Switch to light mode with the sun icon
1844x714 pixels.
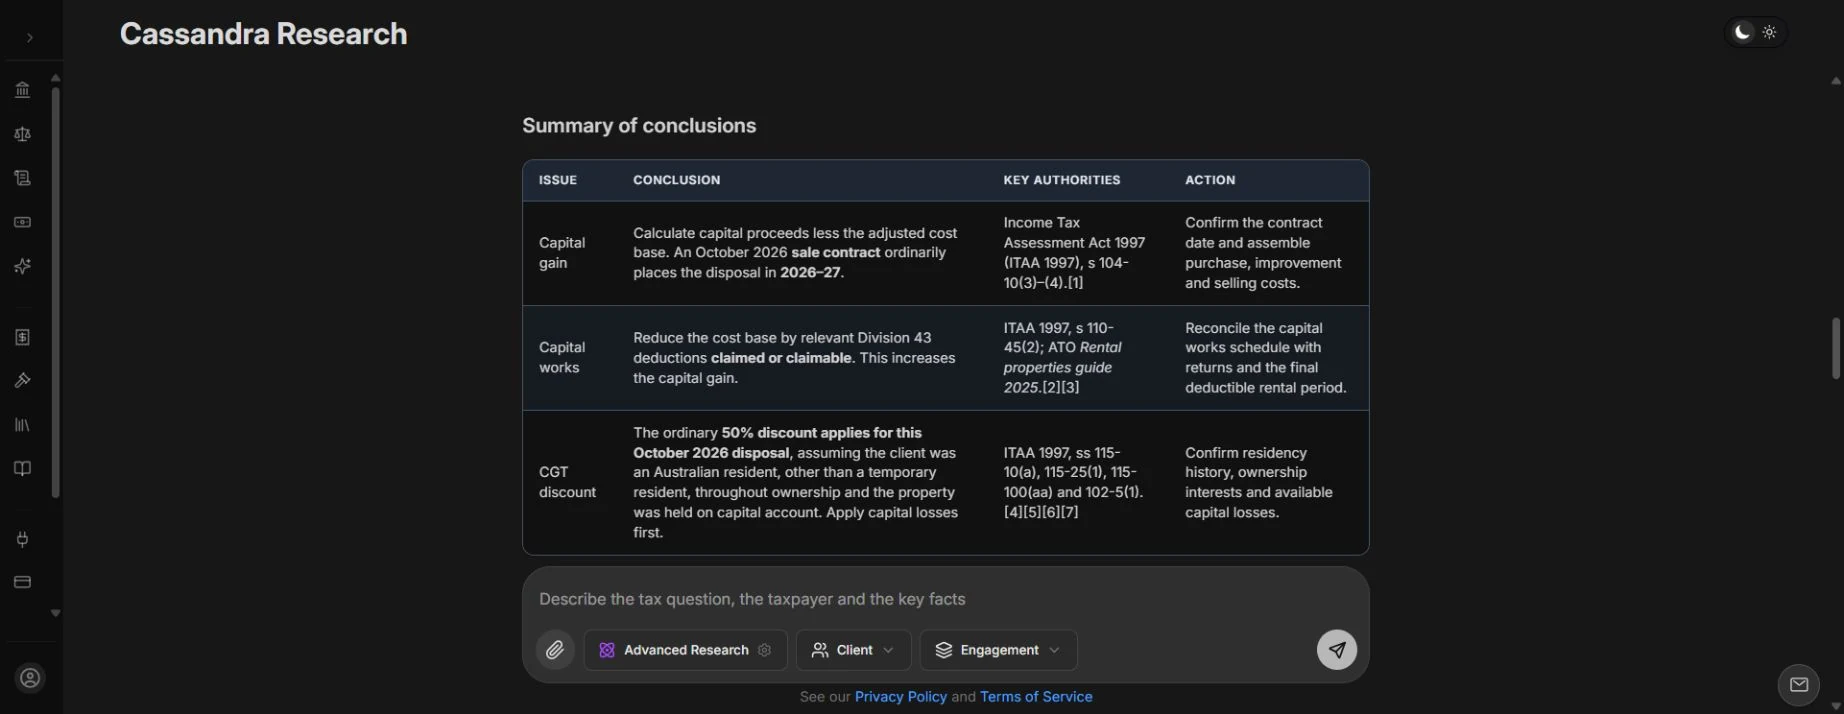[x=1769, y=32]
